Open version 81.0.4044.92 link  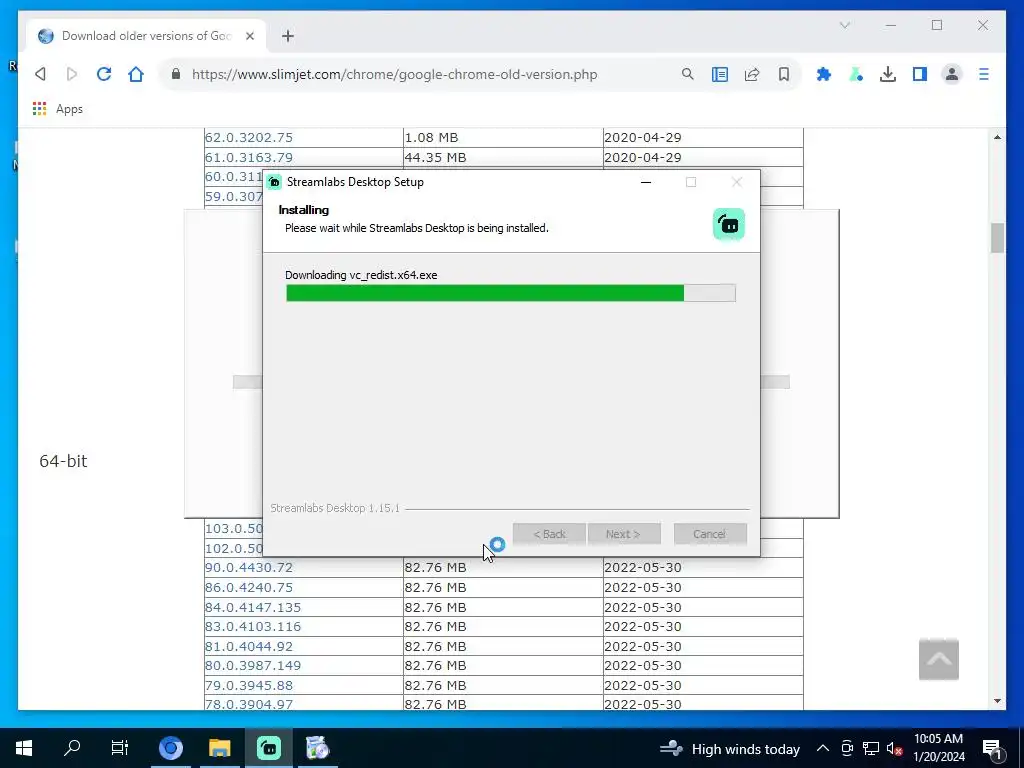[249, 646]
